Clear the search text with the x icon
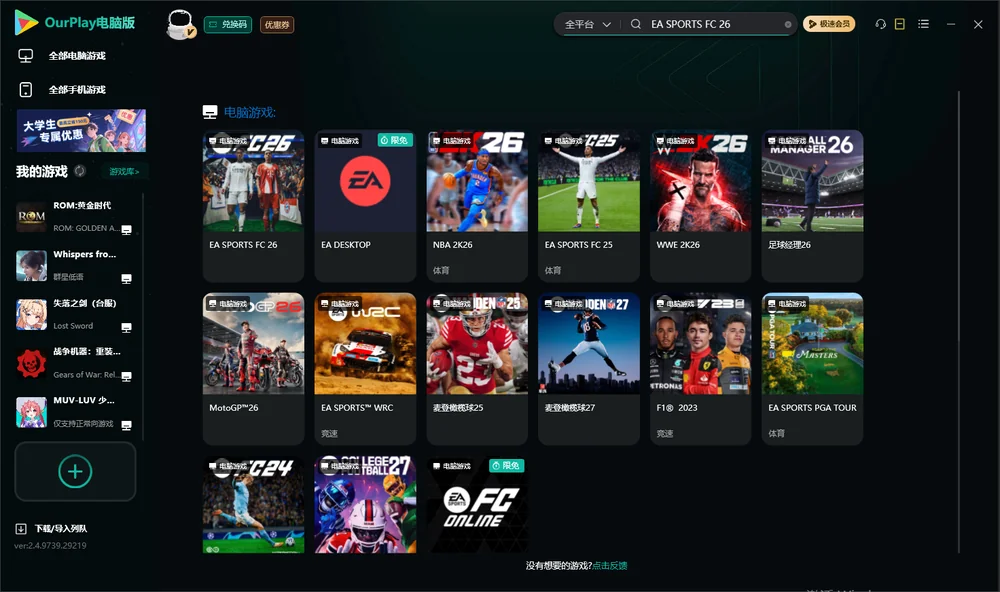1000x592 pixels. coord(788,24)
